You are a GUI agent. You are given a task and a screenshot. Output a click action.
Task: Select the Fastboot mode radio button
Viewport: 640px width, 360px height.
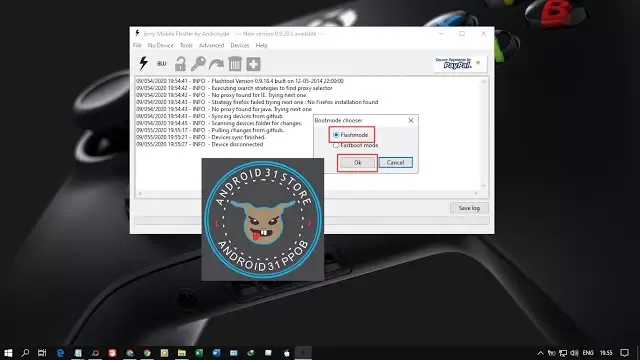pos(336,145)
